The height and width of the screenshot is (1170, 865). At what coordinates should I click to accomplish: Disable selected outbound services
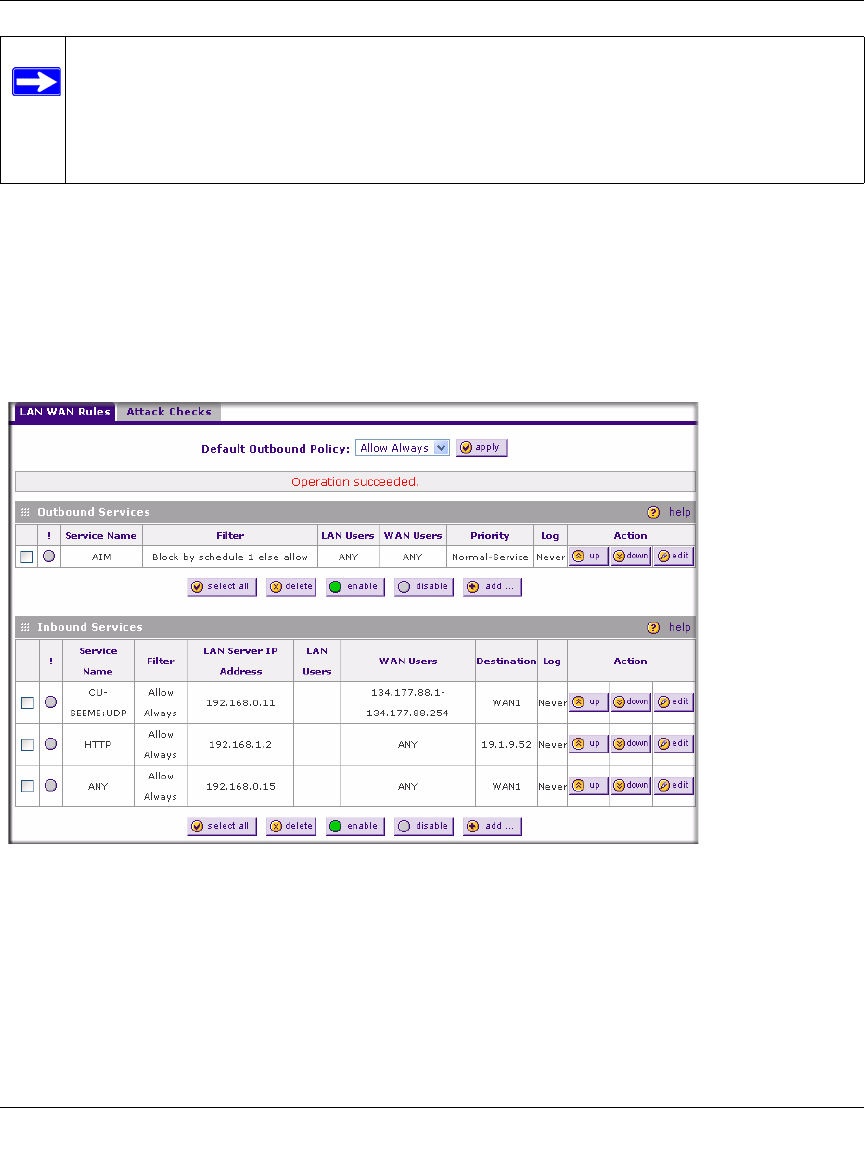(x=424, y=587)
